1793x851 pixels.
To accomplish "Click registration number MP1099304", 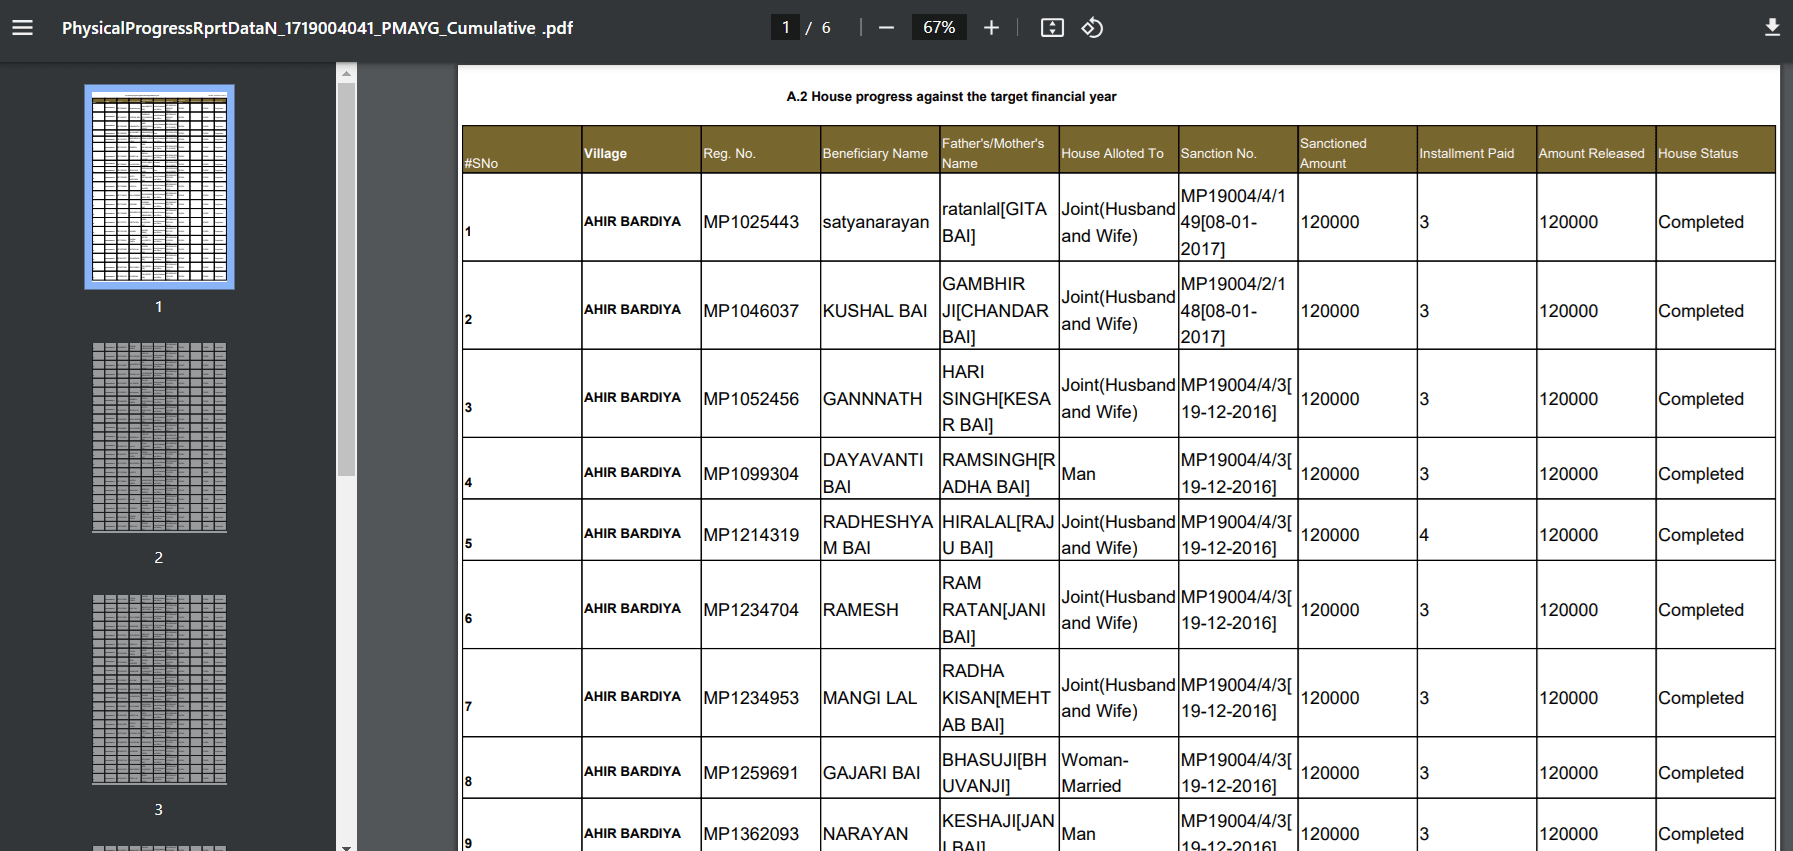I will pyautogui.click(x=751, y=474).
